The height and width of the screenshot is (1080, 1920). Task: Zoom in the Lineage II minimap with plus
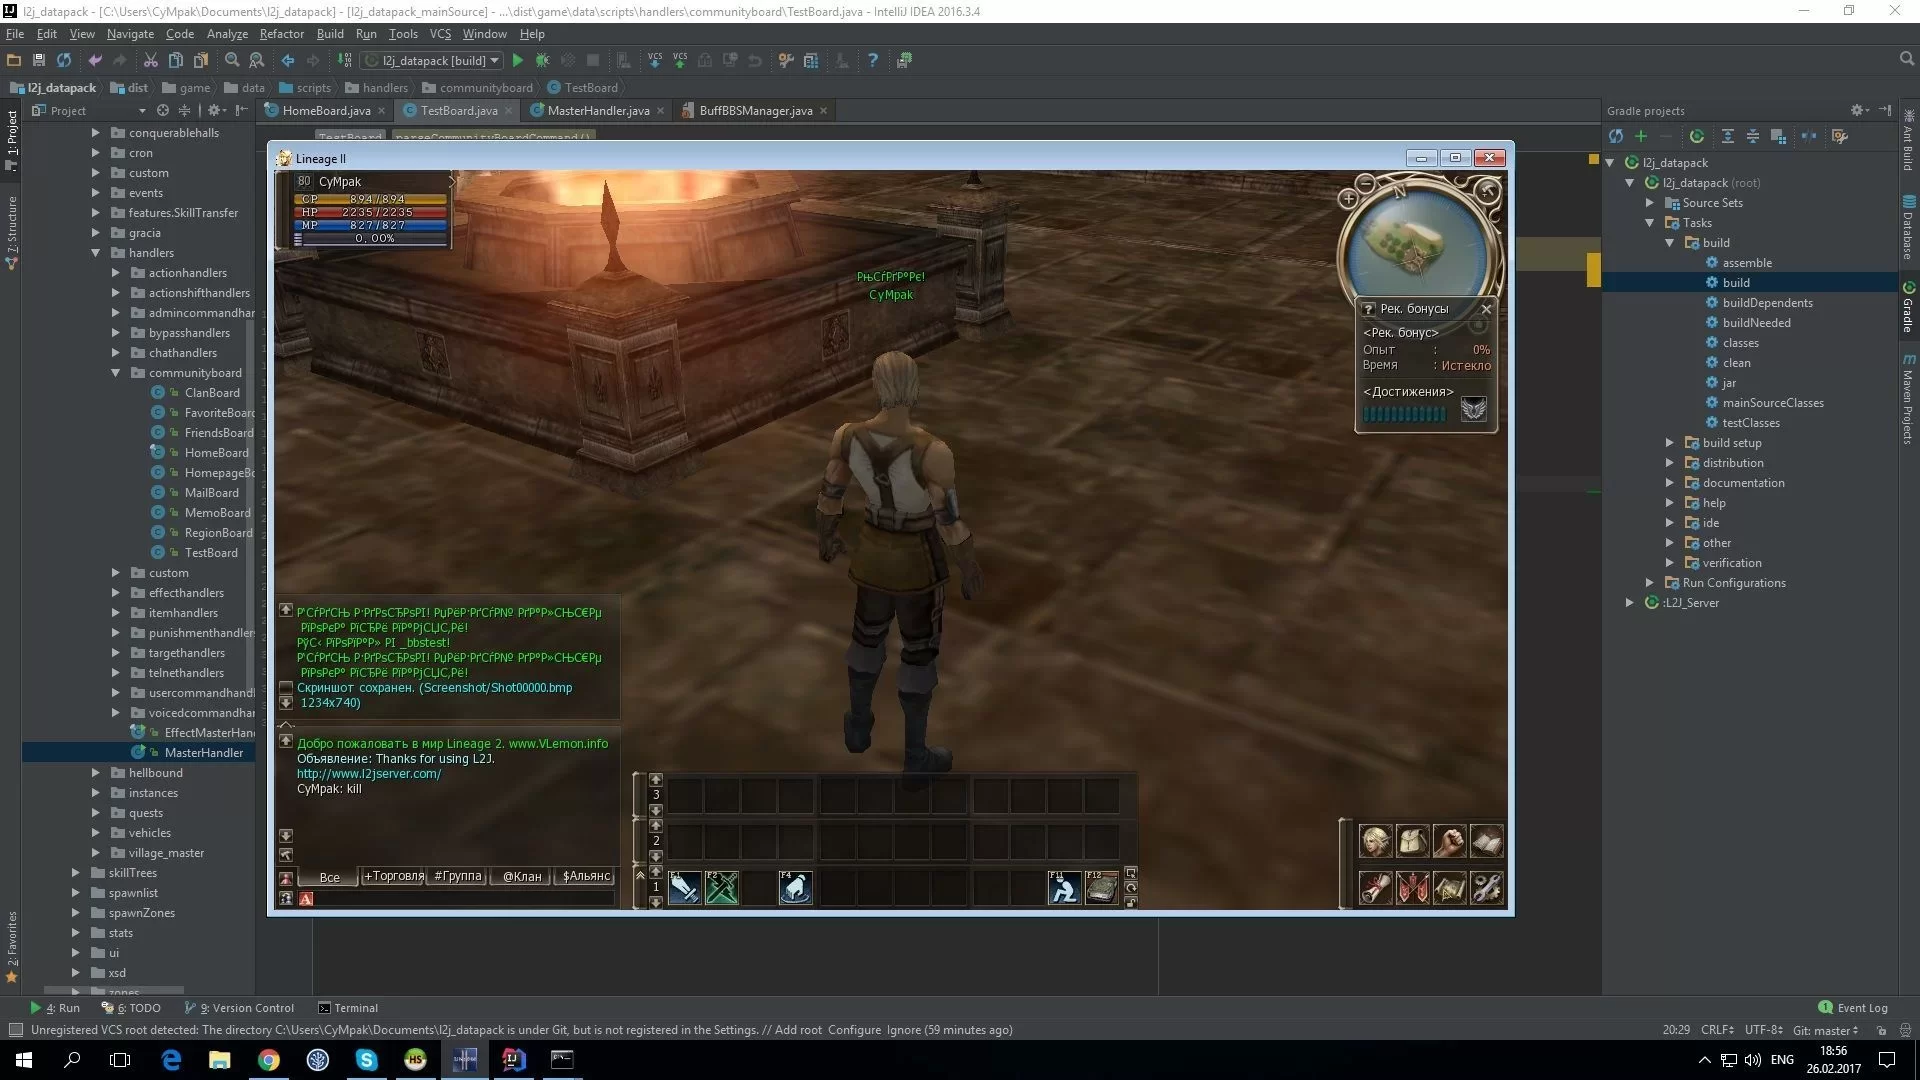(1348, 199)
